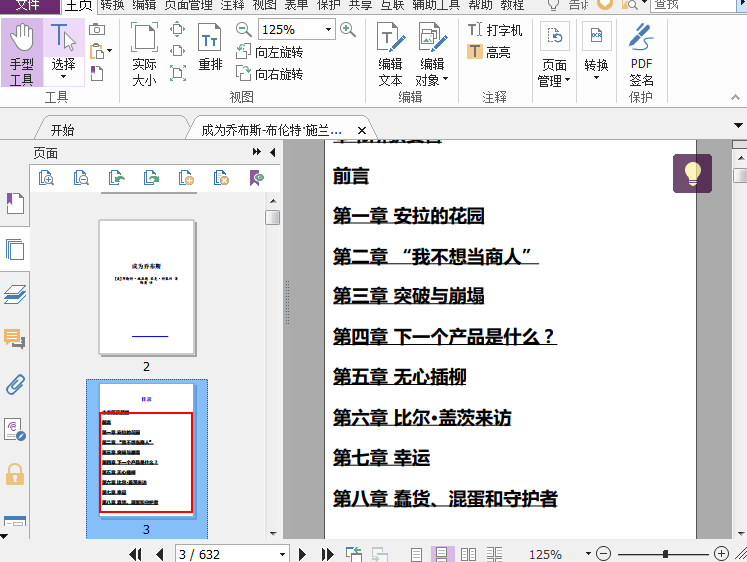Viewport: 747px width, 562px height.
Task: Open clipboard dropdown arrow beside paste icon
Action: coord(110,50)
